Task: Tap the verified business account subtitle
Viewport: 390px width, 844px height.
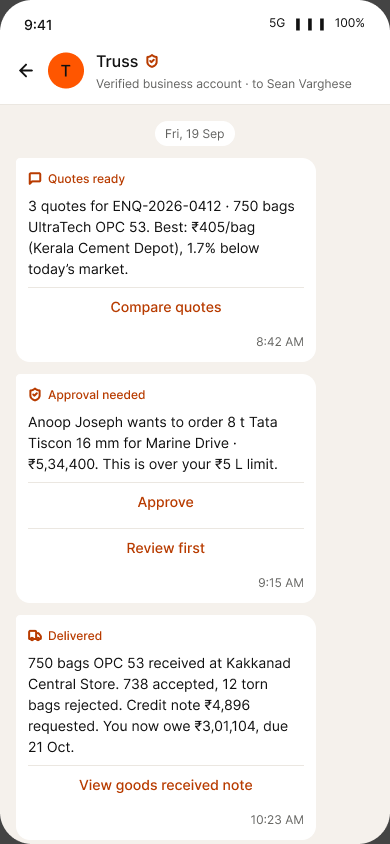Action: coord(224,84)
